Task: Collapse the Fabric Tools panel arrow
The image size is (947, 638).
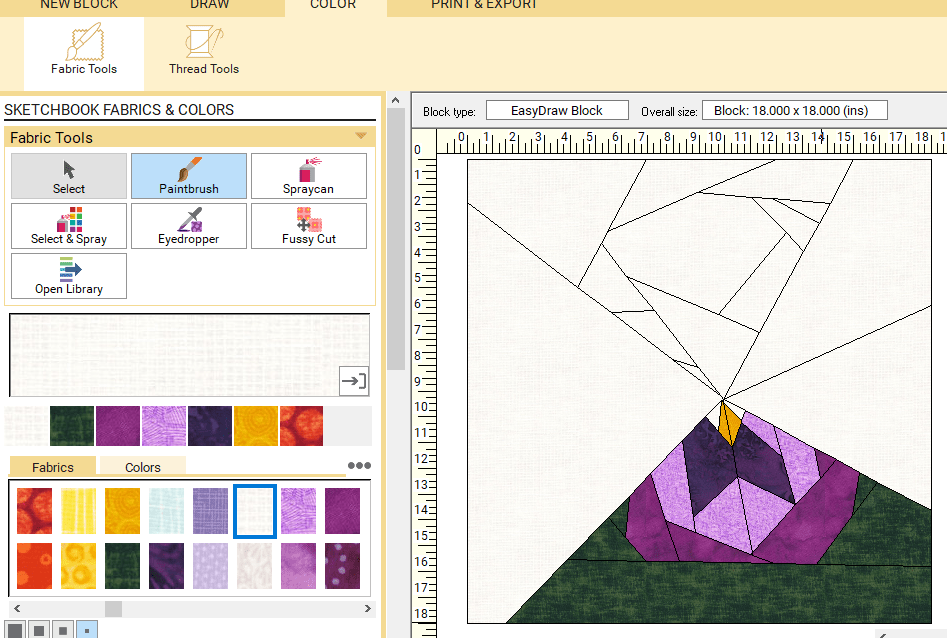Action: 360,137
